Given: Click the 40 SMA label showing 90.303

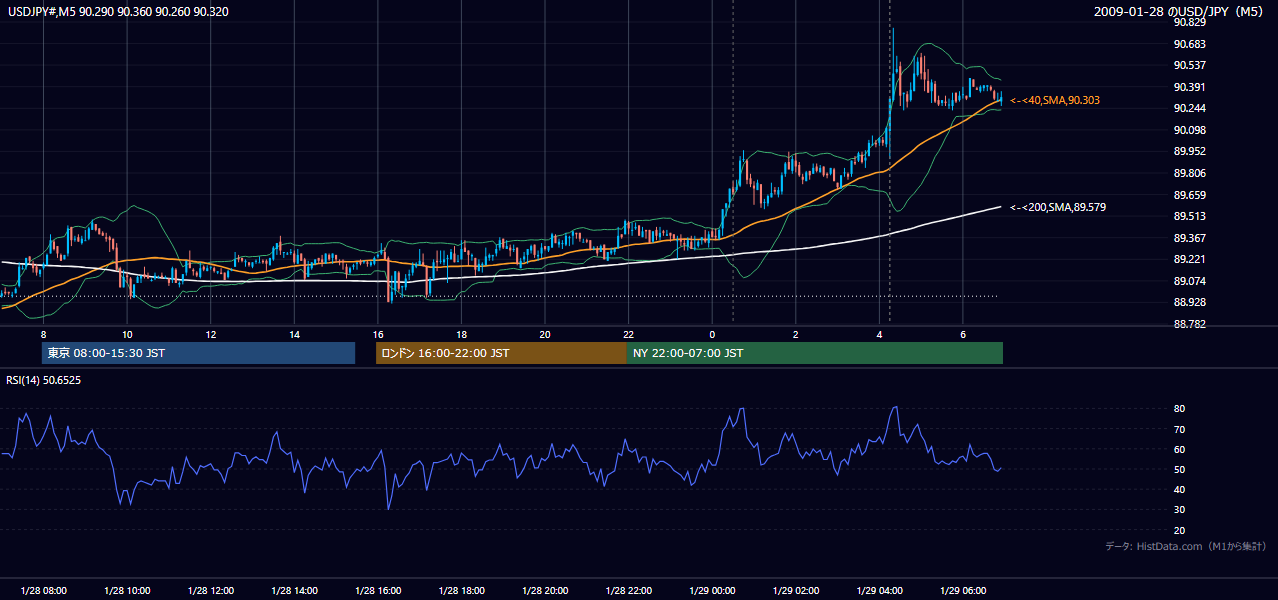Looking at the screenshot, I should pyautogui.click(x=1055, y=100).
